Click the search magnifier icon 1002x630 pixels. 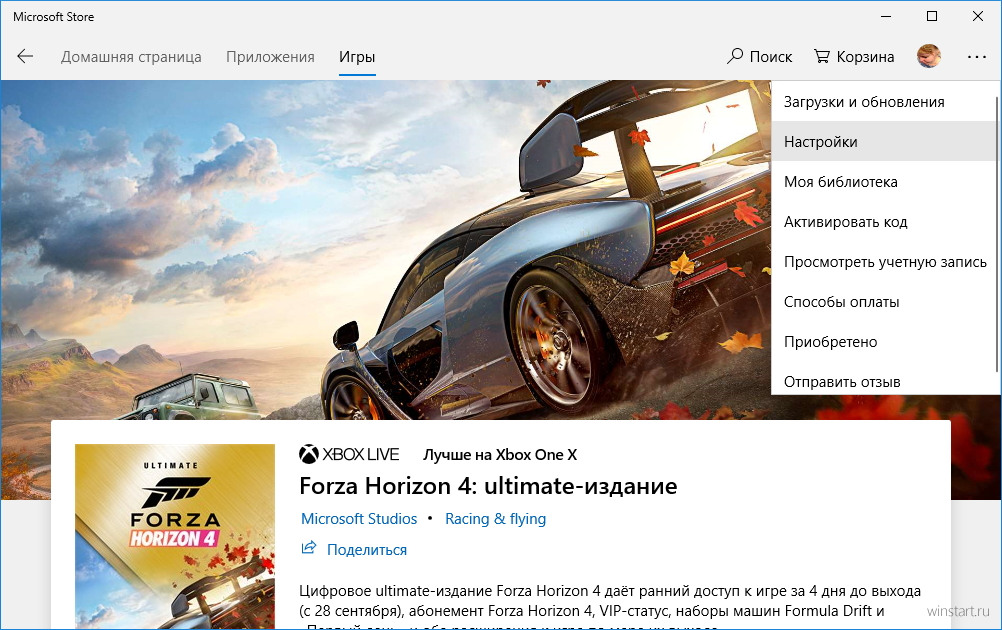click(x=735, y=56)
